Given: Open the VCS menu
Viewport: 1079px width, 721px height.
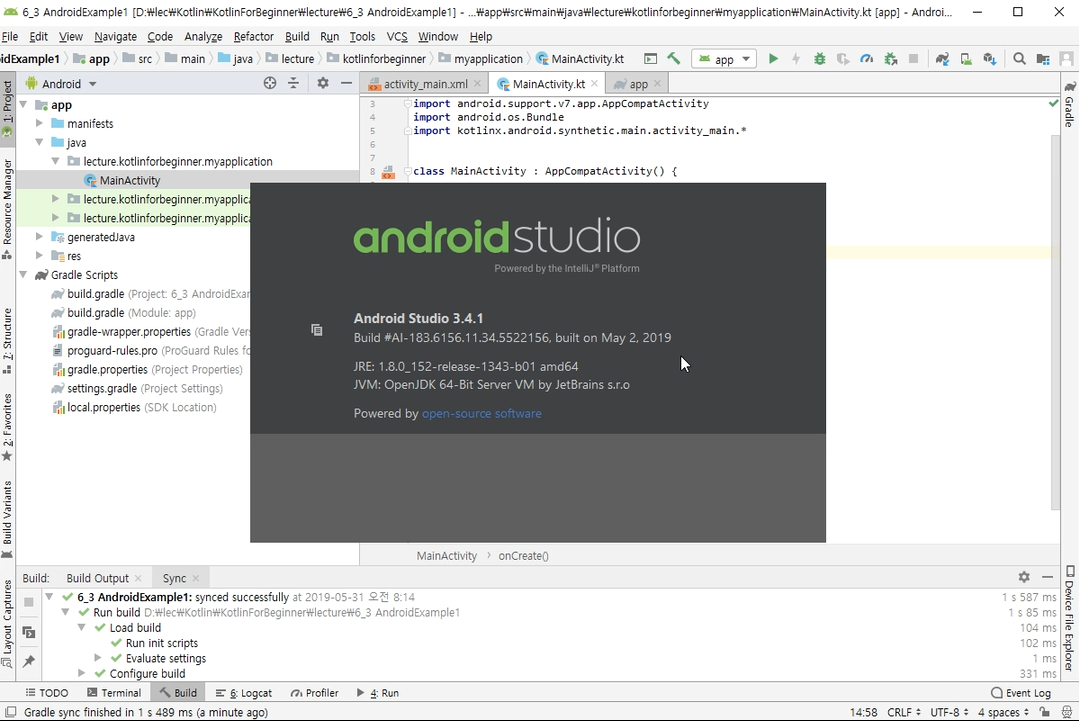Looking at the screenshot, I should (397, 36).
